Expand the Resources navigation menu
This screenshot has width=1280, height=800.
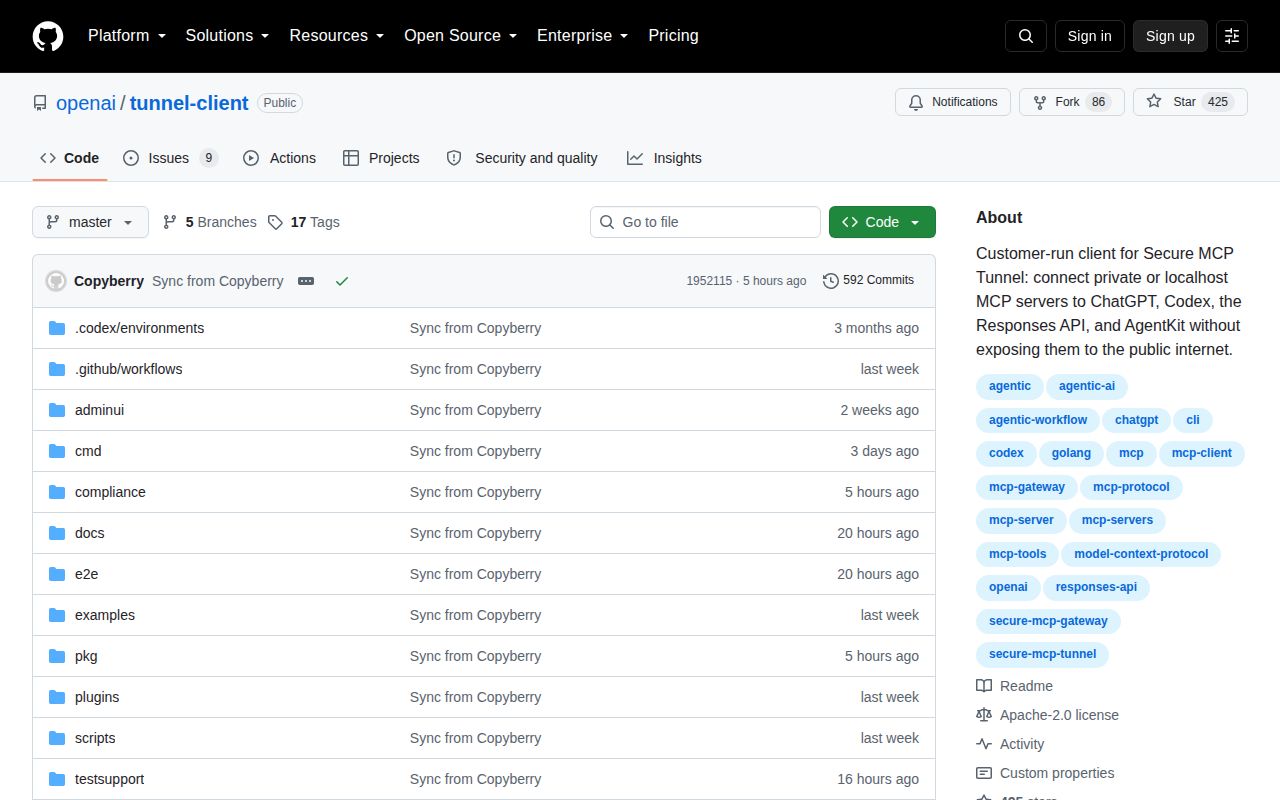click(337, 36)
